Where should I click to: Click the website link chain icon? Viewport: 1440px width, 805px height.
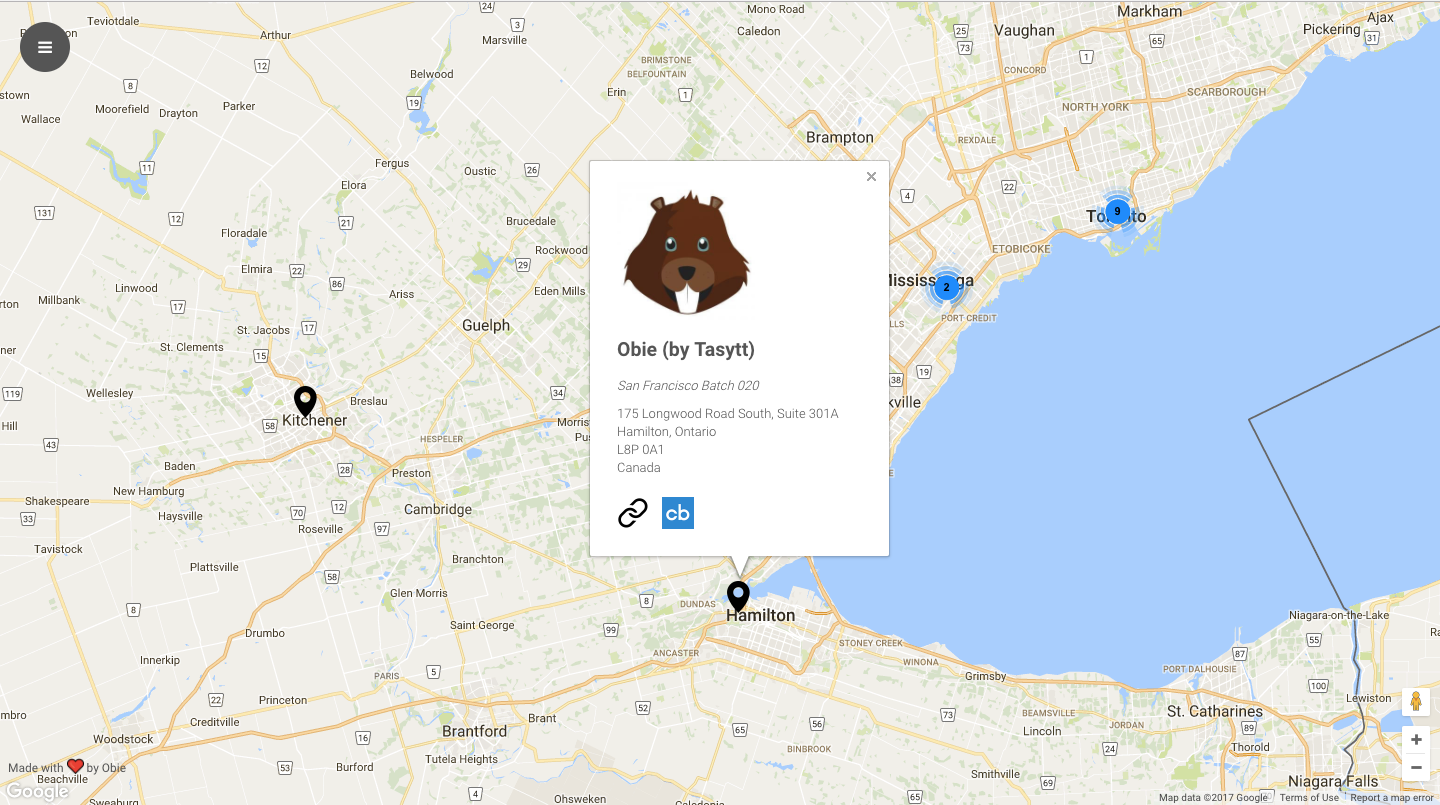(633, 513)
